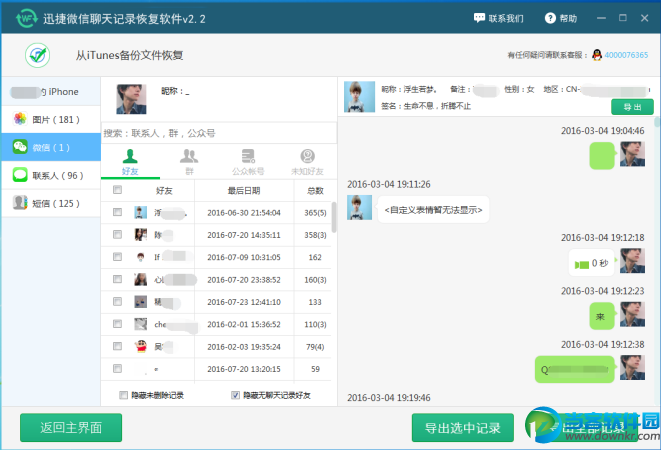Click friend avatar in the 365(5) row
Viewport: 661px width, 450px height.
tap(140, 212)
